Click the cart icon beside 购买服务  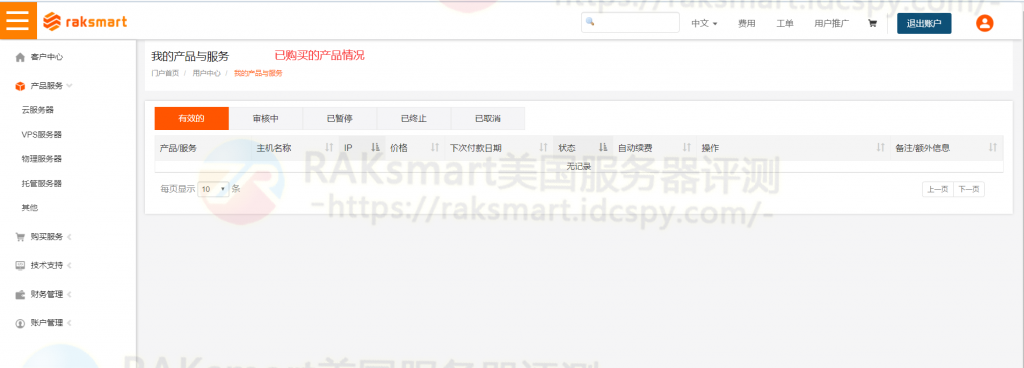[20, 237]
